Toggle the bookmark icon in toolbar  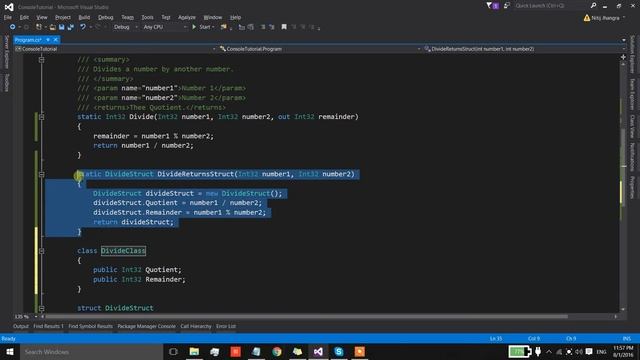click(x=284, y=27)
